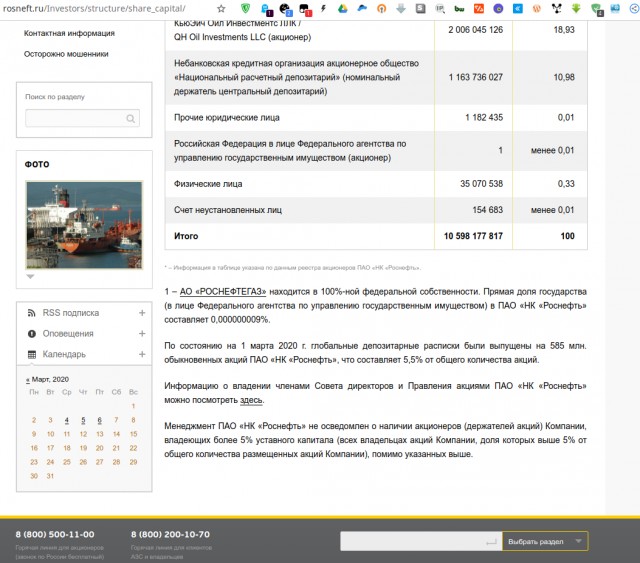The image size is (640, 563).
Task: Click the arrow below the photo thumbnail
Action: (30, 276)
